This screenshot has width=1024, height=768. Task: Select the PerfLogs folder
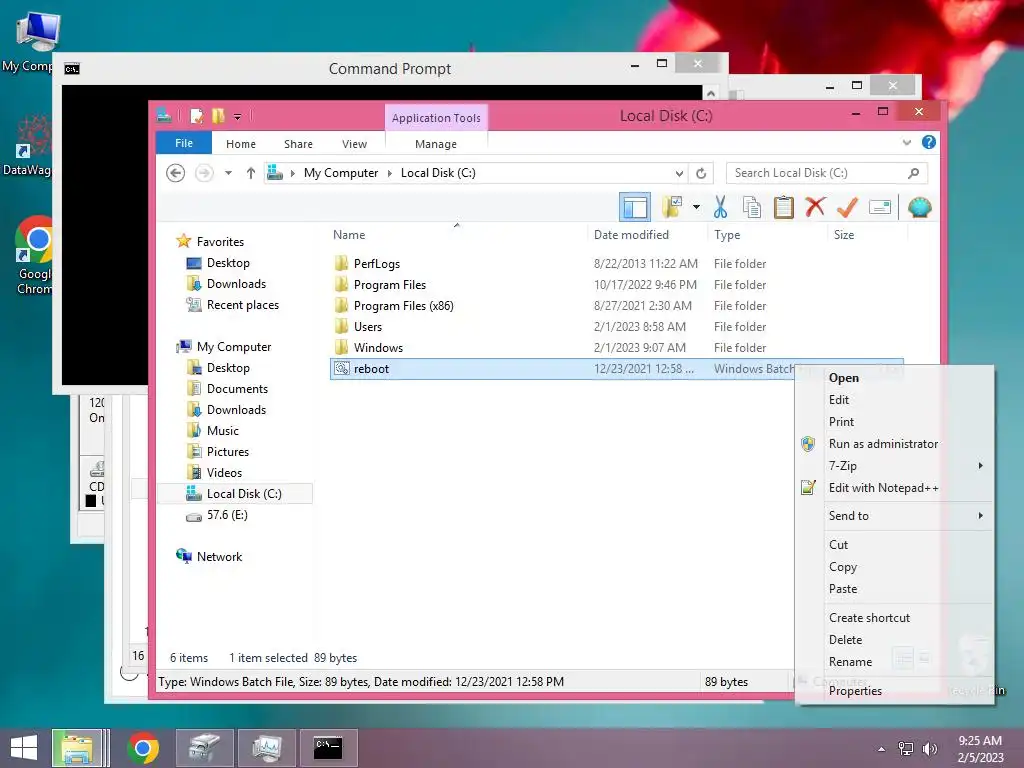click(x=376, y=264)
